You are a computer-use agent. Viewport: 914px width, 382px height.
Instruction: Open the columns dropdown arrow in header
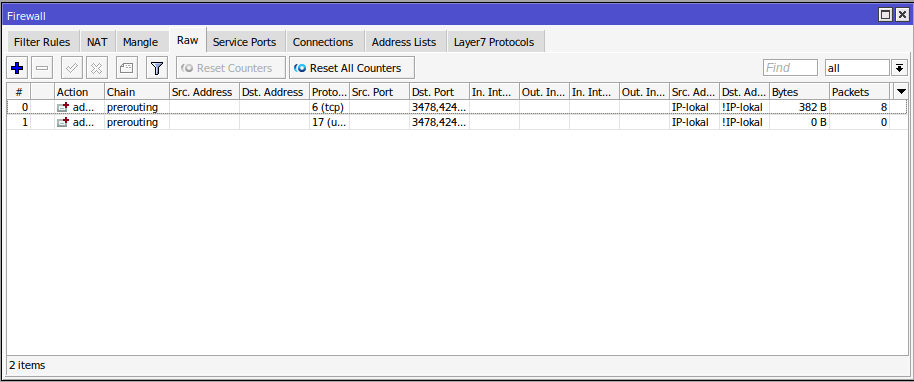tap(902, 92)
